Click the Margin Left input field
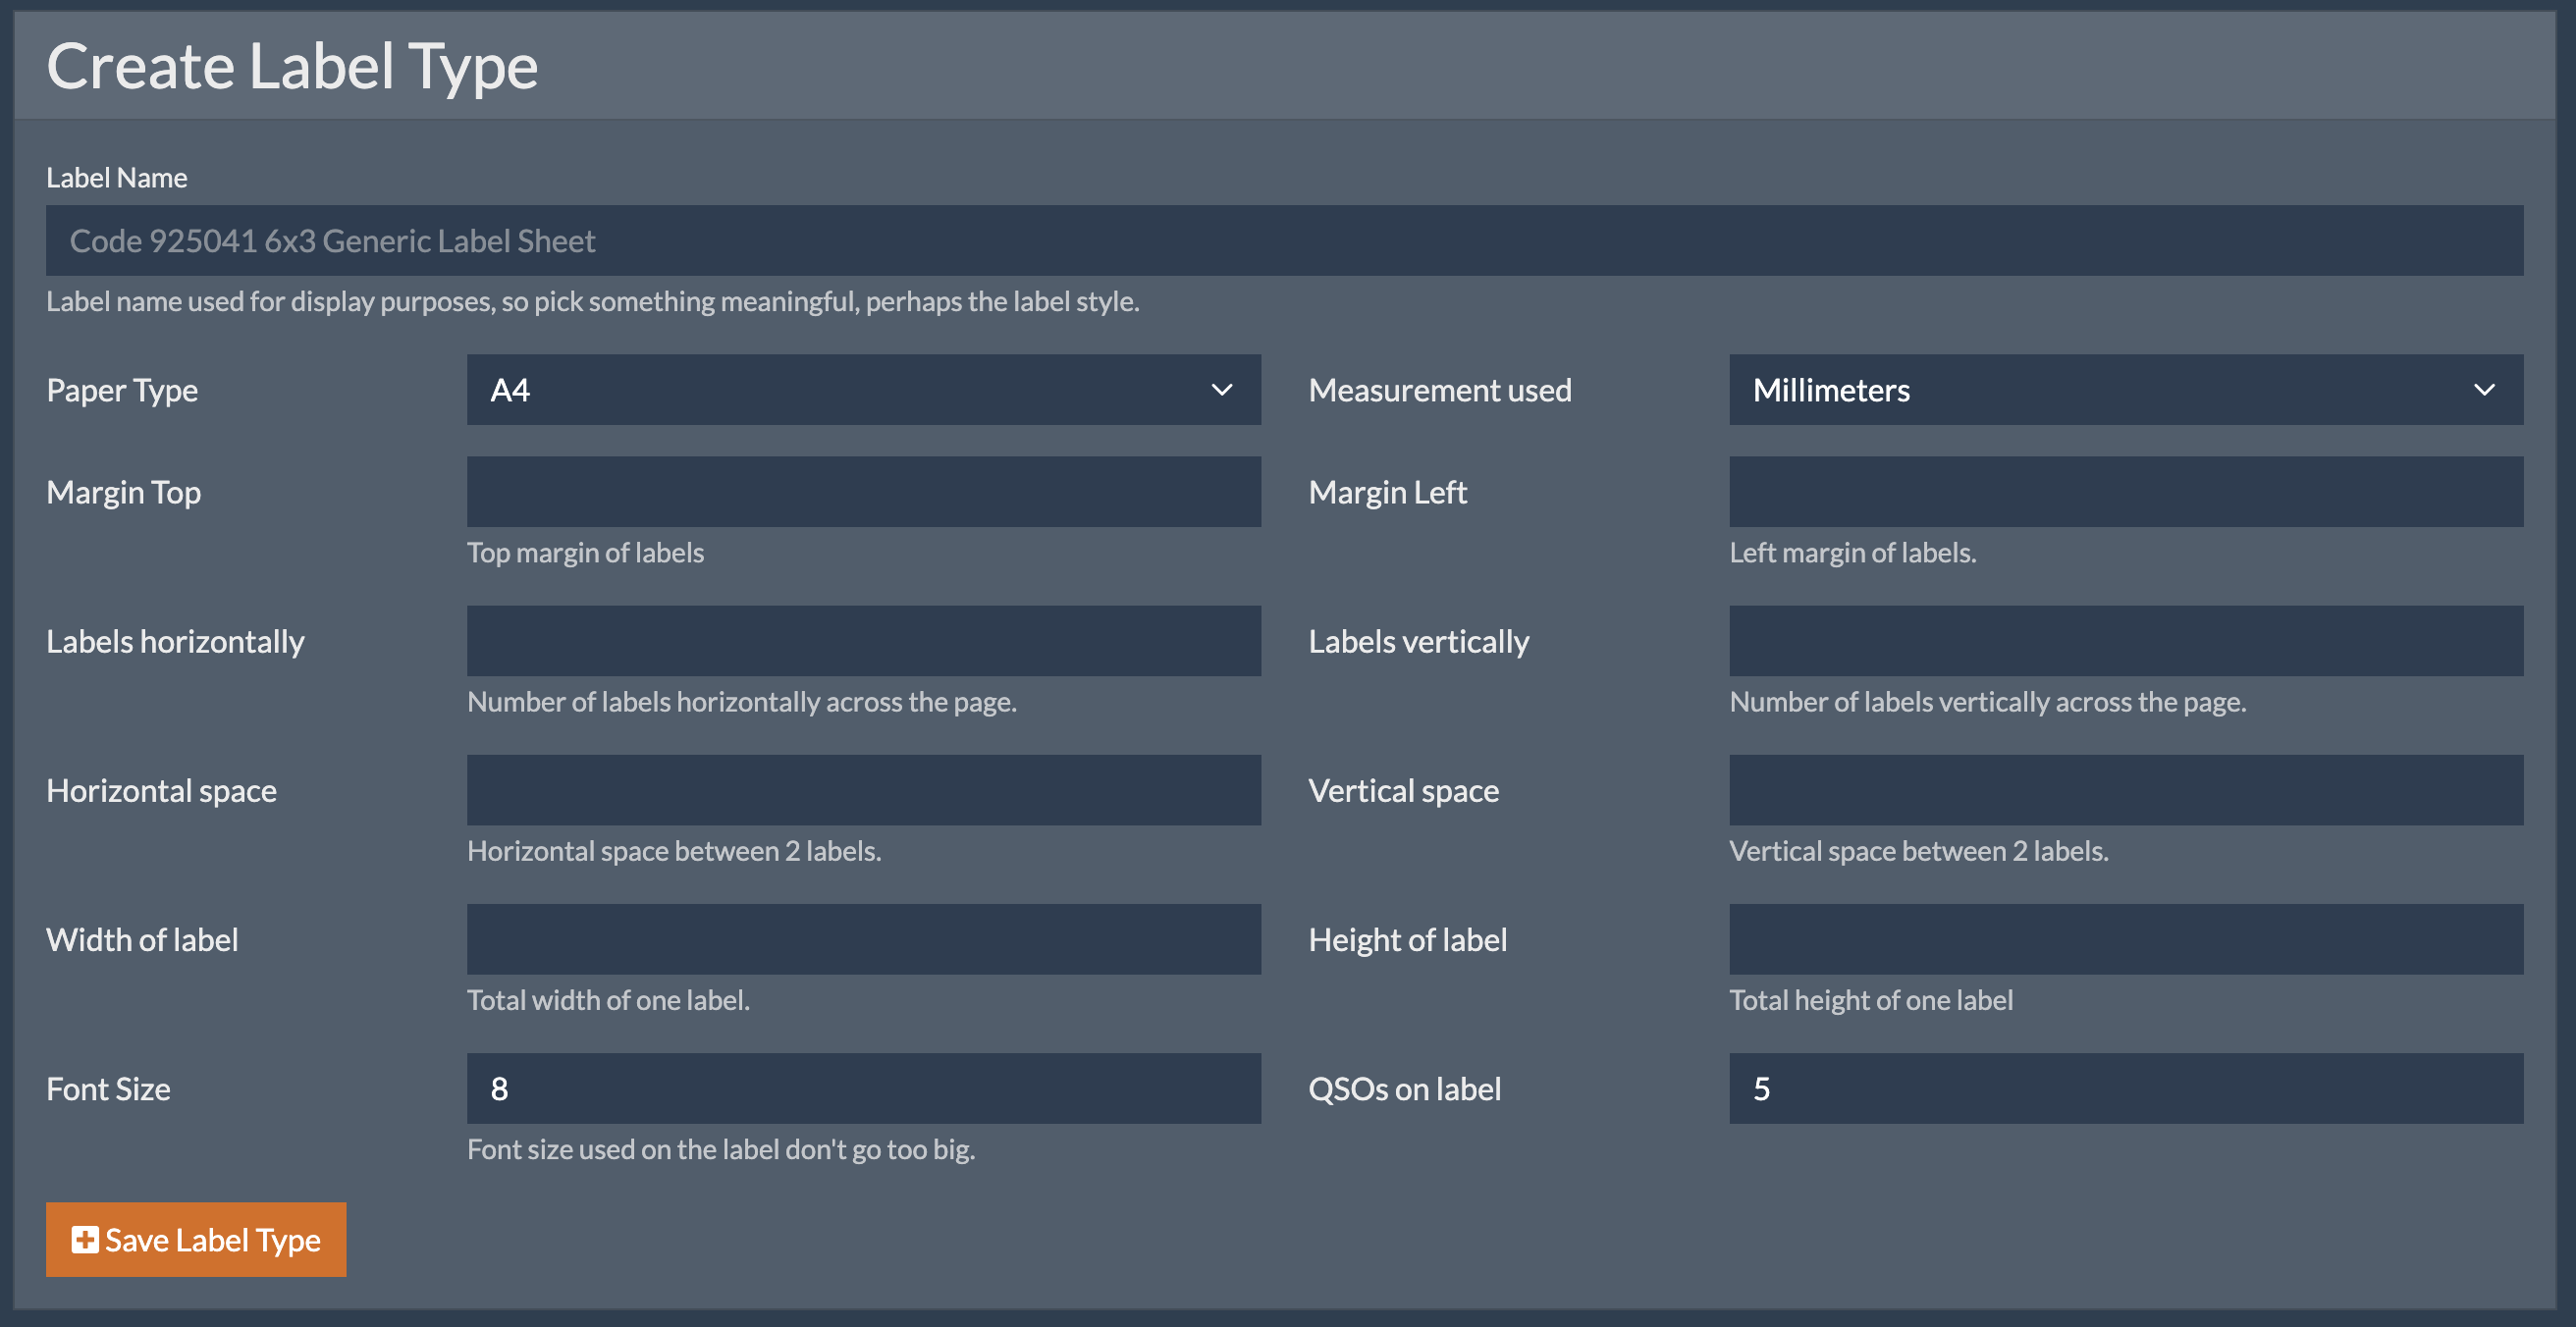This screenshot has height=1327, width=2576. click(2126, 492)
